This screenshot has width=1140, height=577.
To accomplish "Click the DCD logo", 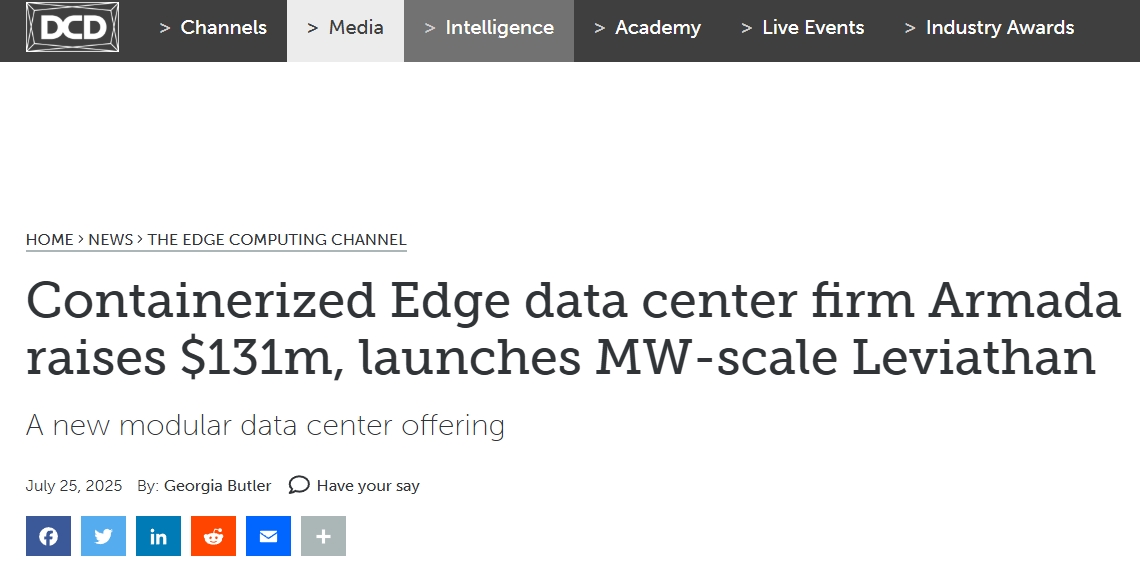I will [x=72, y=28].
